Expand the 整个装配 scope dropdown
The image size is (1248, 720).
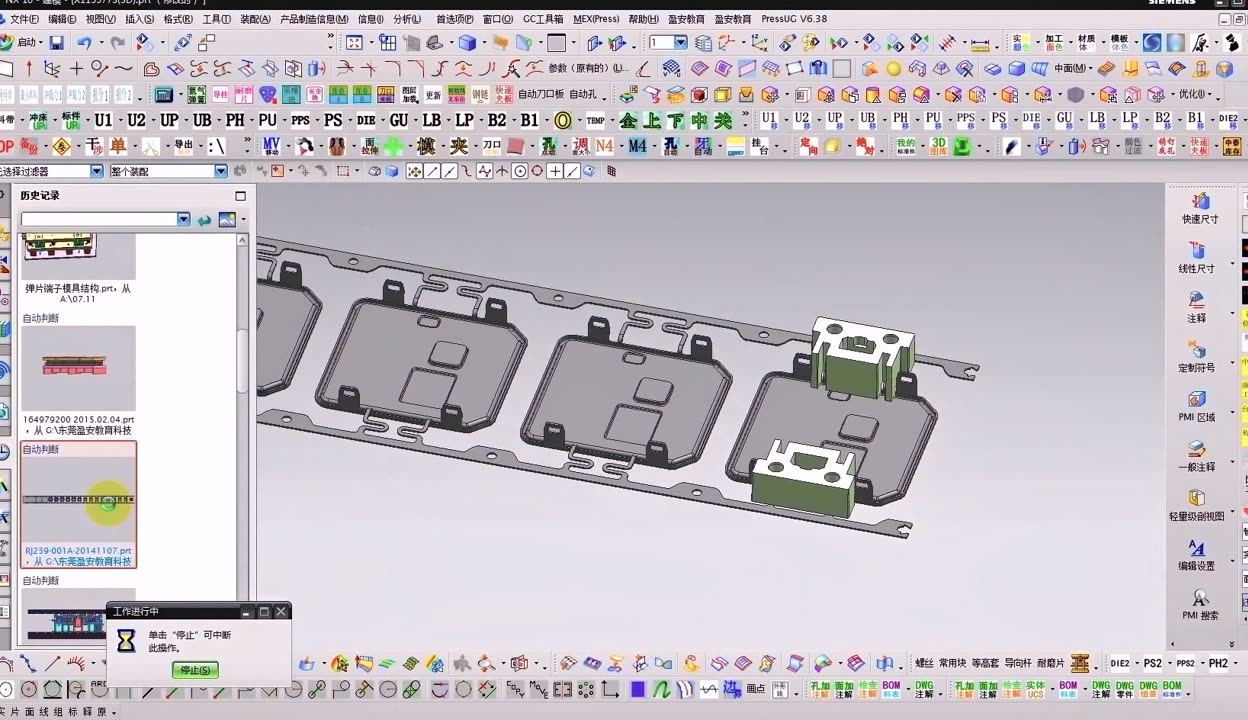[221, 172]
